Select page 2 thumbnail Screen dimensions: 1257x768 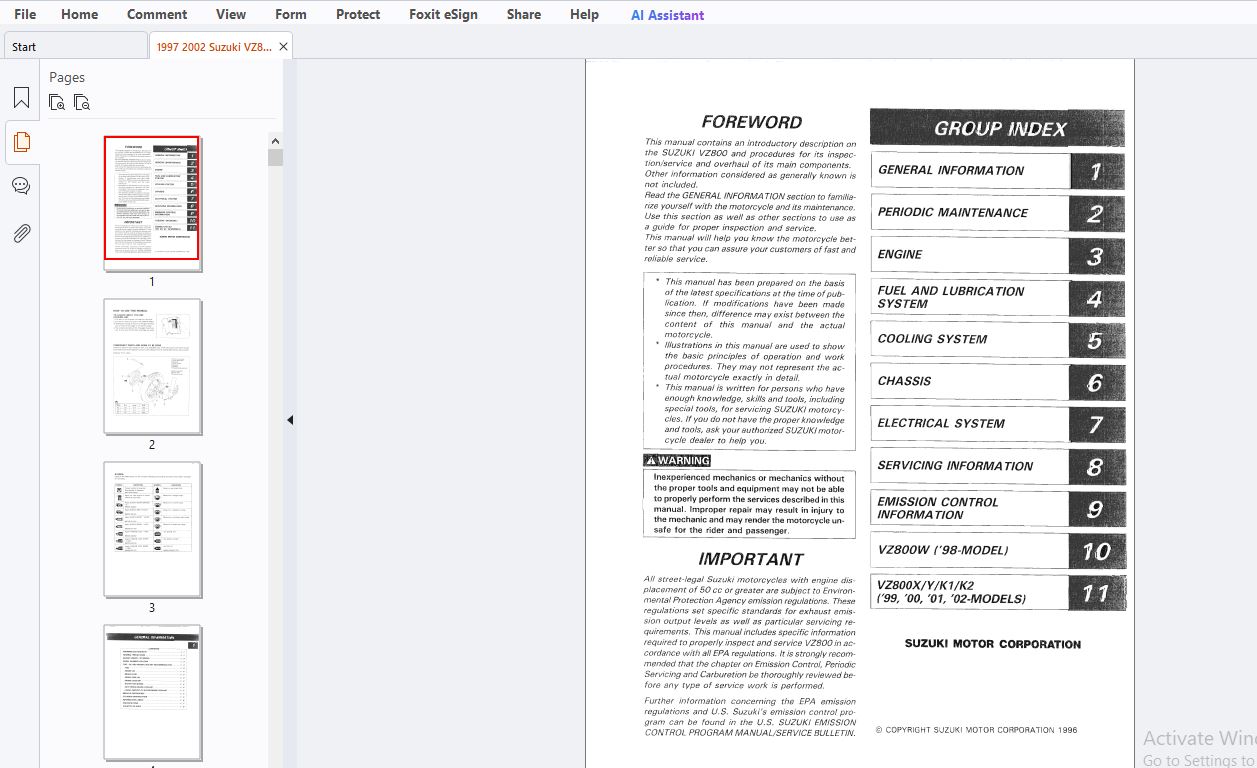click(x=152, y=366)
